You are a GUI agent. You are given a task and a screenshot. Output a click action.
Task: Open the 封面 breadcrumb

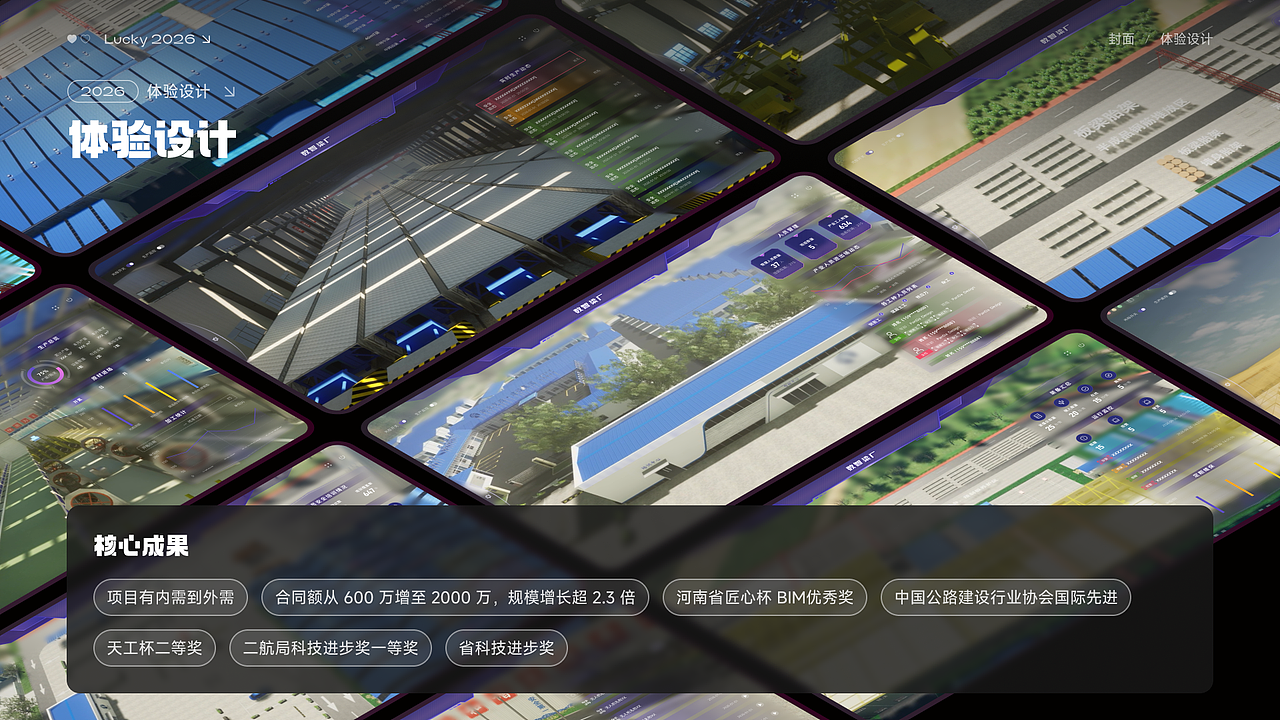(x=1122, y=39)
